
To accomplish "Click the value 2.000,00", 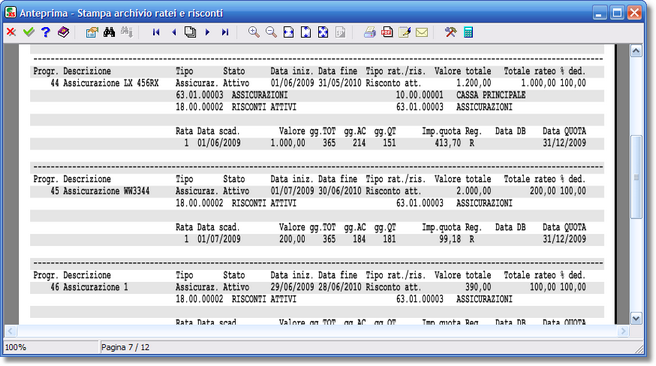I will [474, 191].
